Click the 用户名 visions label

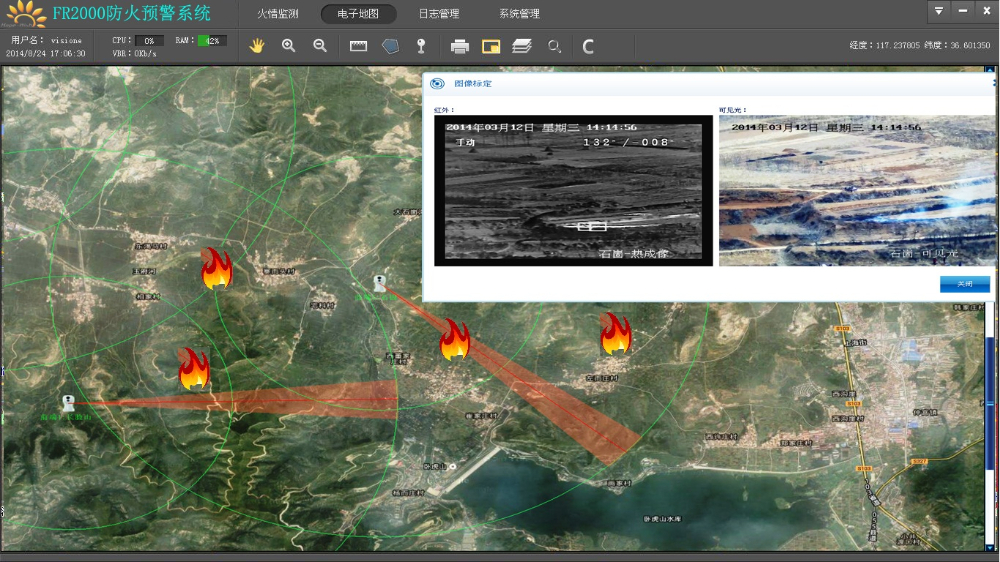46,40
